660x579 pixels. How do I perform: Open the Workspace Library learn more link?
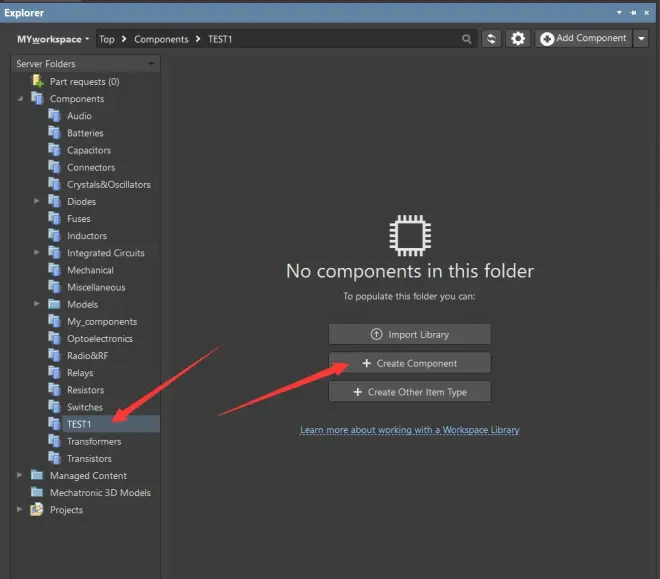pyautogui.click(x=410, y=430)
